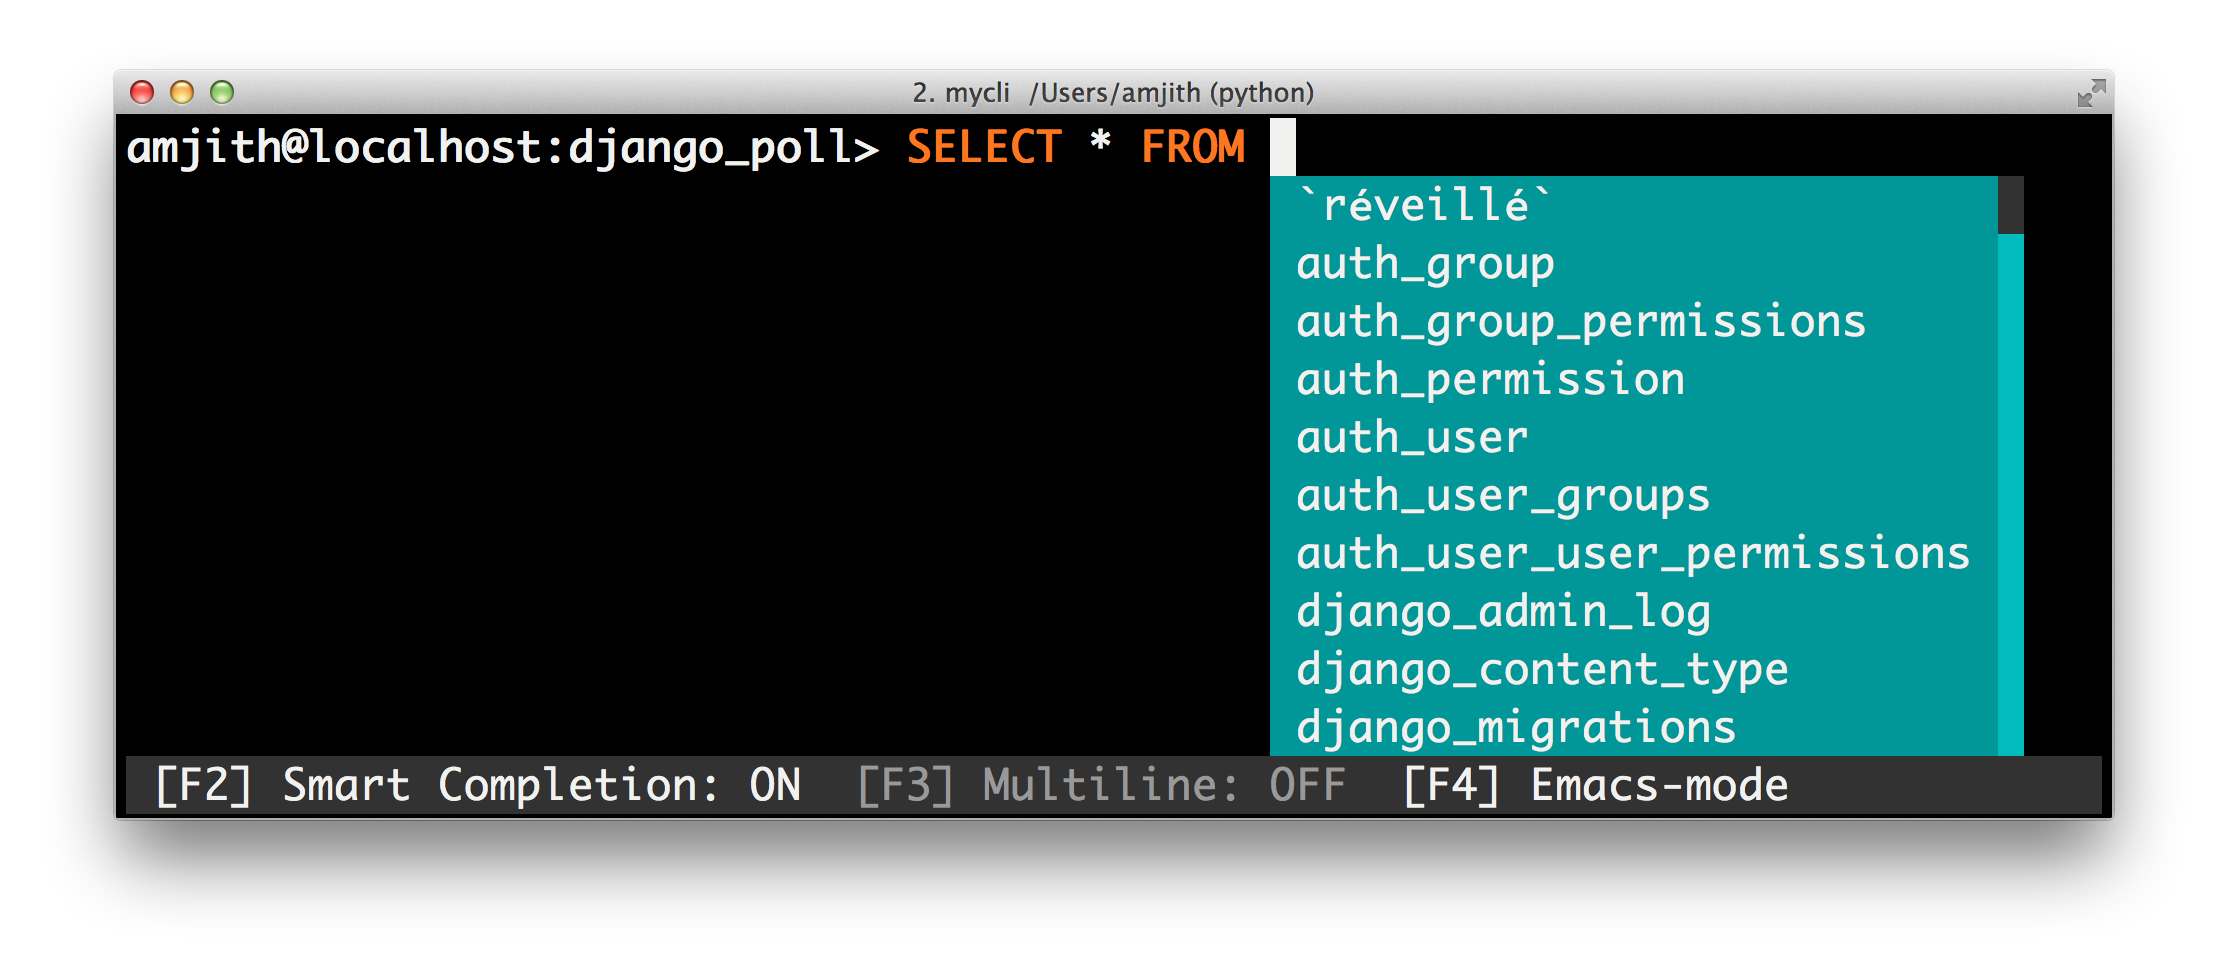Choose django_admin_log from the suggestions
The image size is (2228, 978).
pos(1633,611)
